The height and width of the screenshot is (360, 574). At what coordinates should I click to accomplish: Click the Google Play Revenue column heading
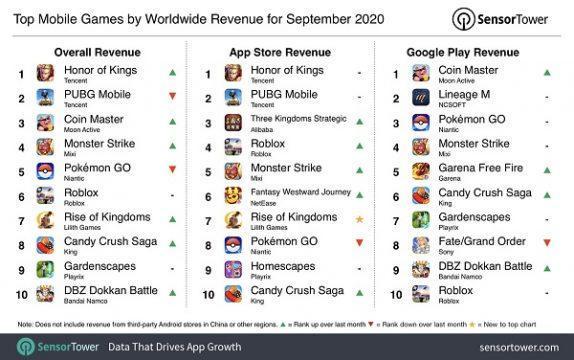[x=463, y=52]
